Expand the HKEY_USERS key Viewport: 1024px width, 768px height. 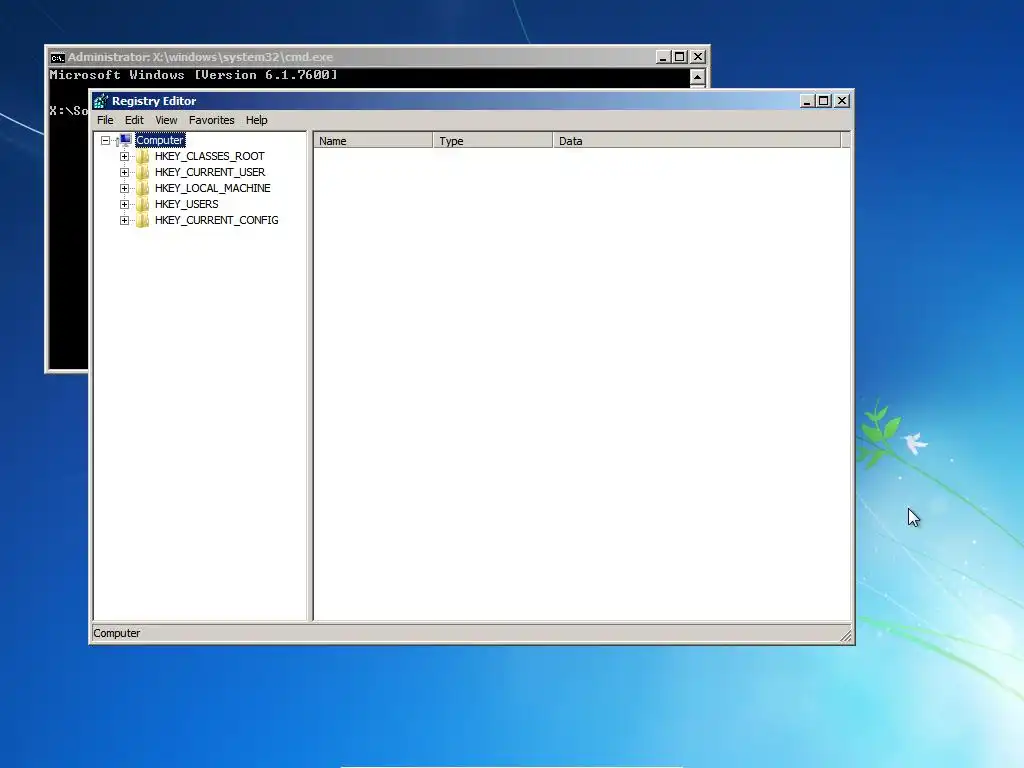124,204
